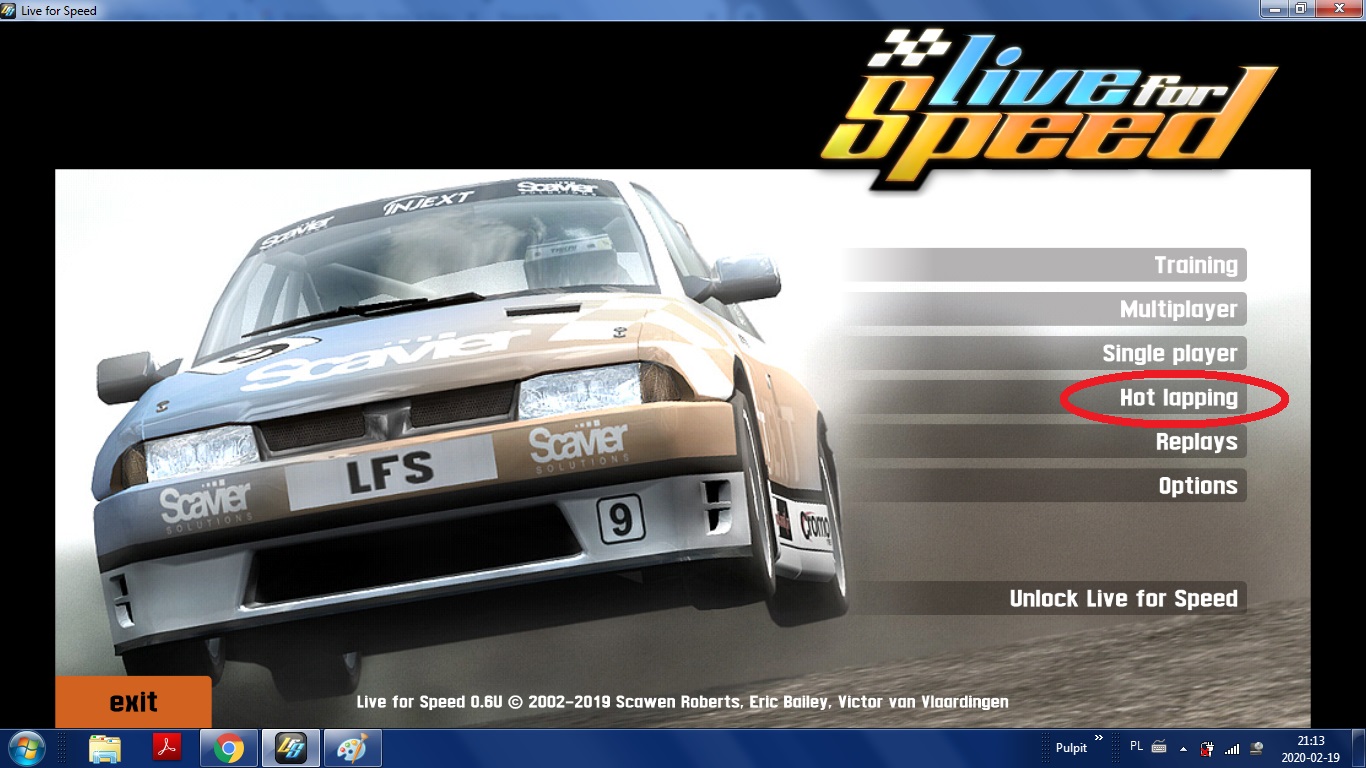Image resolution: width=1366 pixels, height=768 pixels.
Task: Open the clock showing 21:13
Action: point(1311,749)
